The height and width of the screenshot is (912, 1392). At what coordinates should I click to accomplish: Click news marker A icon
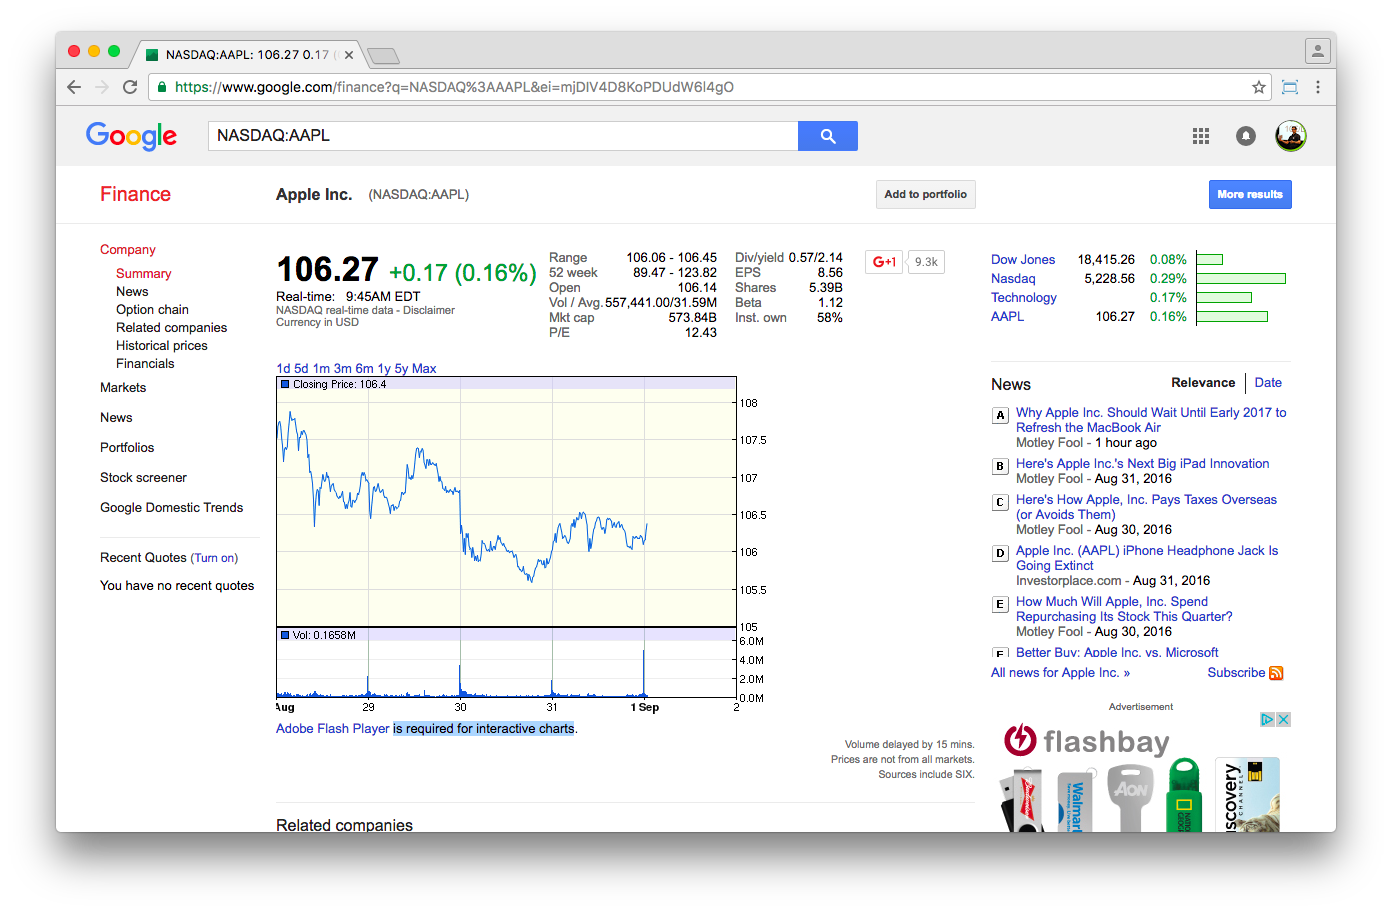(1000, 415)
